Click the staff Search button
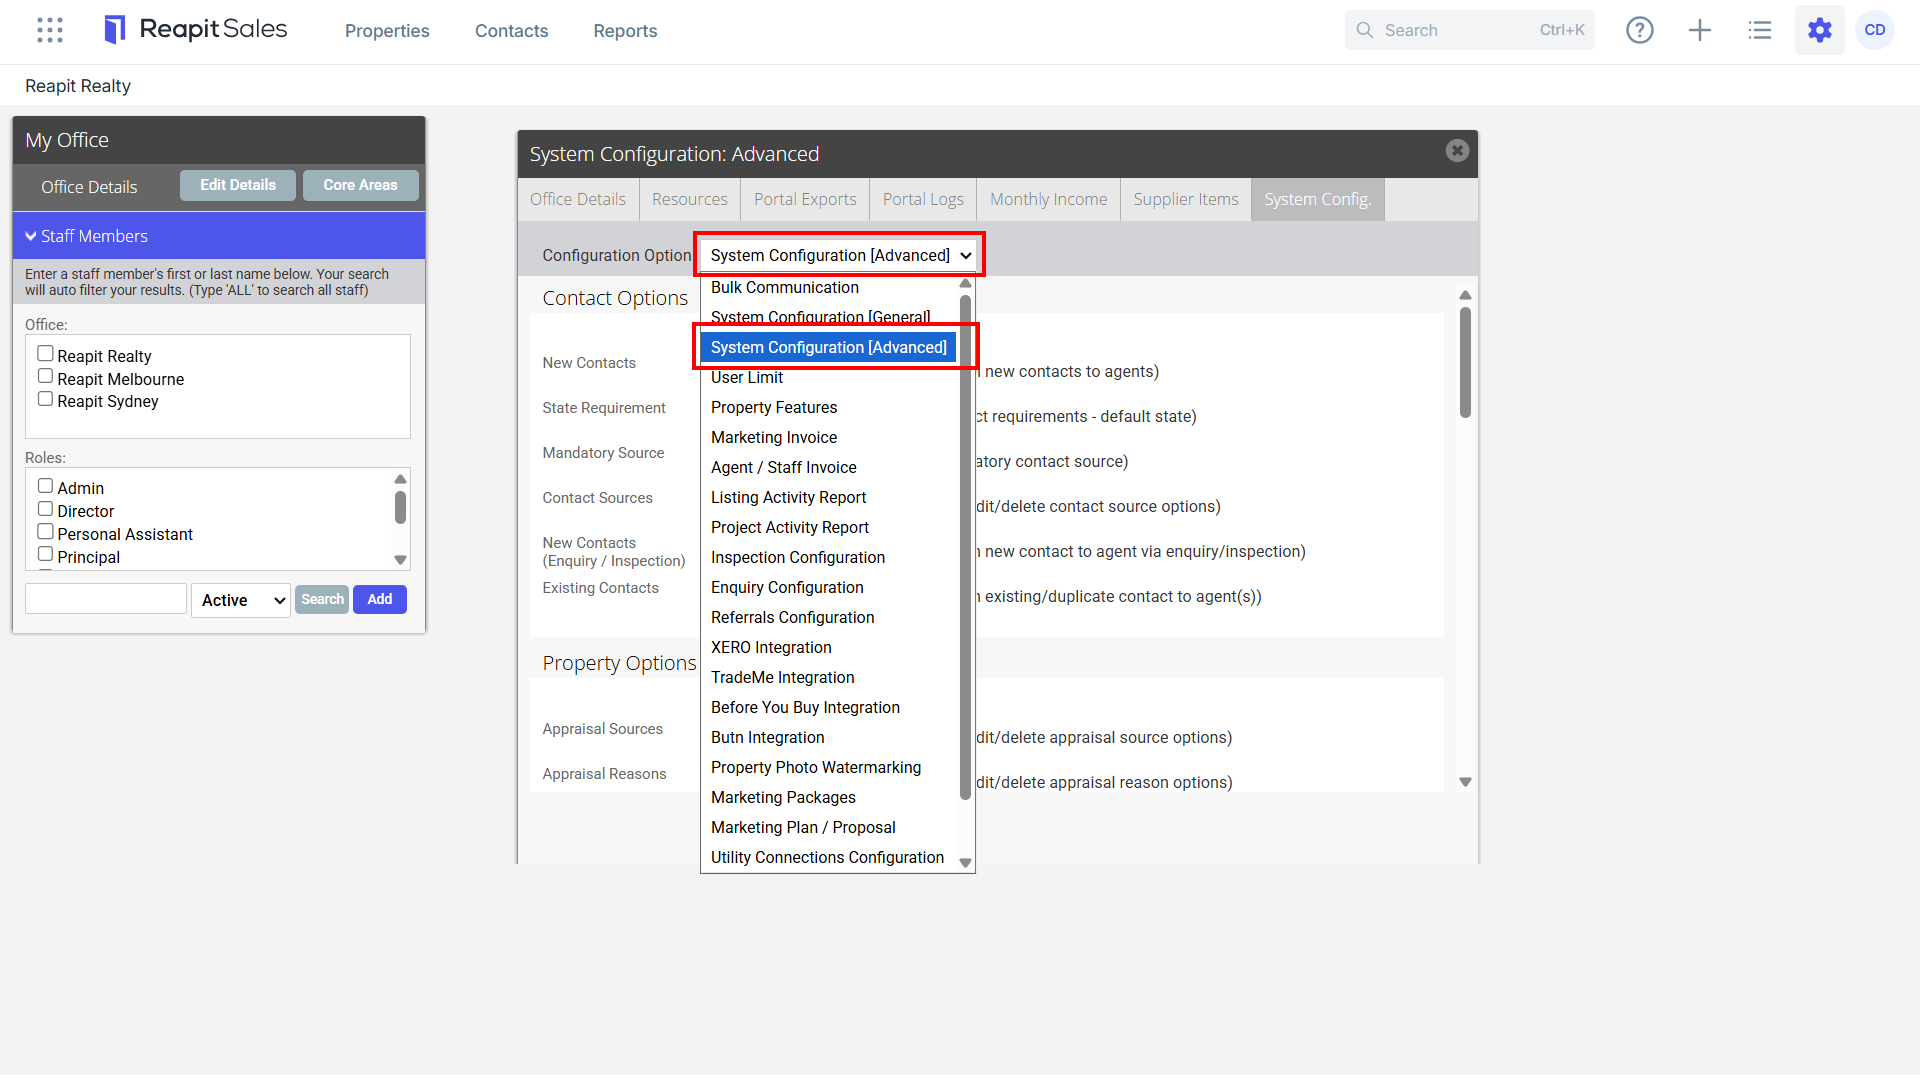 tap(322, 599)
